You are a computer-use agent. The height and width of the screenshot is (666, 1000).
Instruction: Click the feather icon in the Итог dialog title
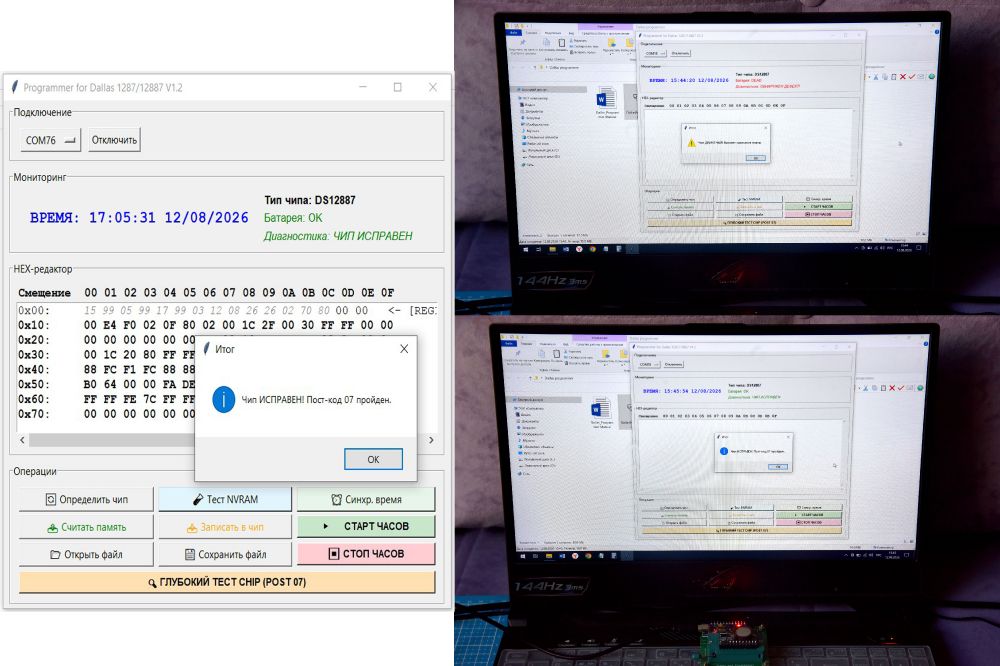(x=206, y=349)
